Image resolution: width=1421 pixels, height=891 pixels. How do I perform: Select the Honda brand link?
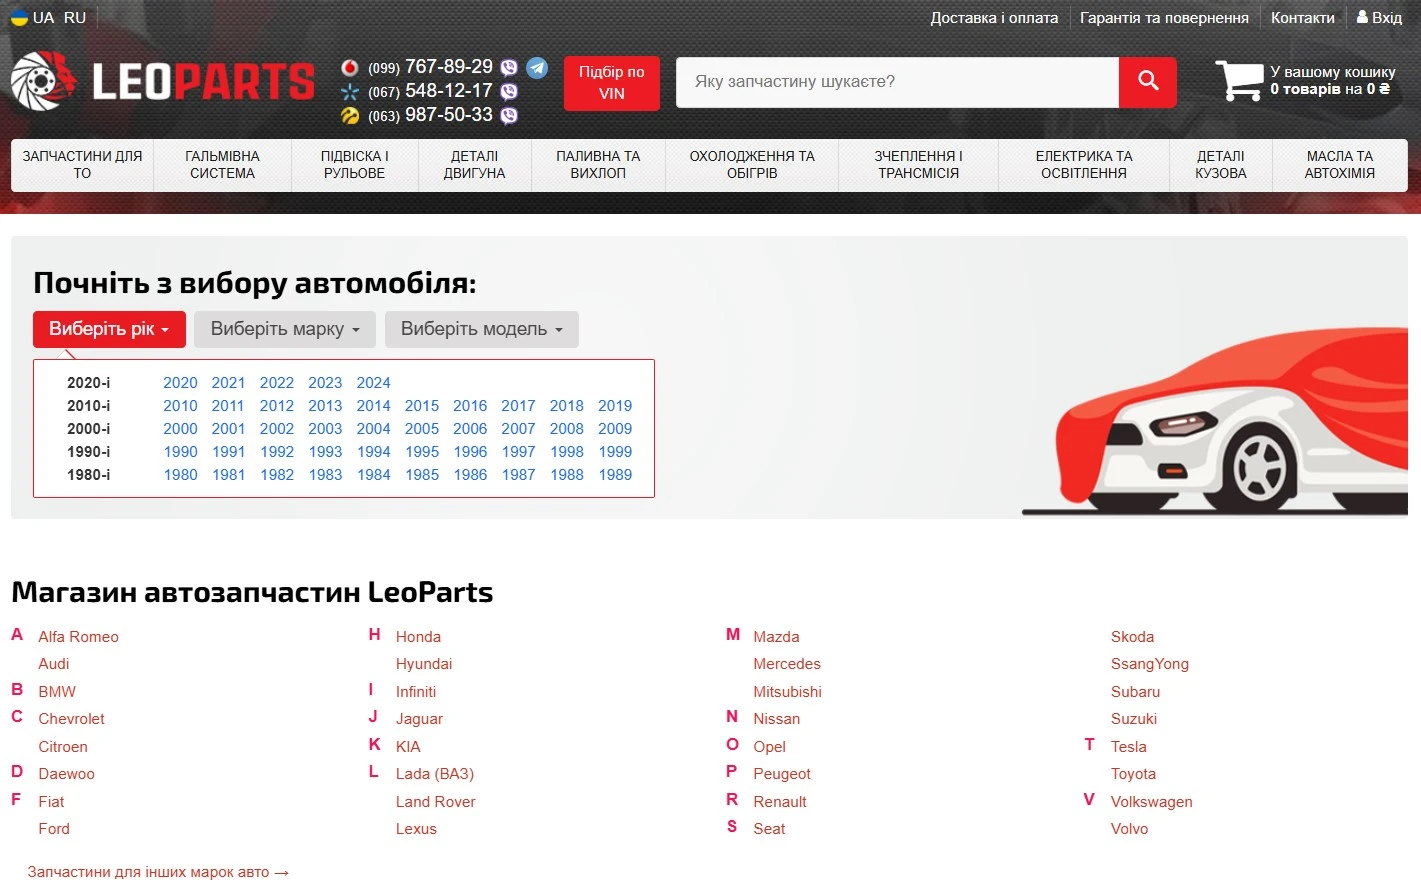pos(418,637)
